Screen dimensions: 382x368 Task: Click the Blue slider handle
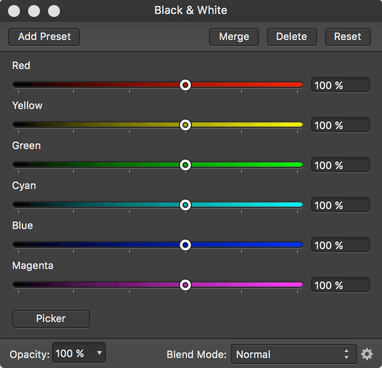point(185,245)
